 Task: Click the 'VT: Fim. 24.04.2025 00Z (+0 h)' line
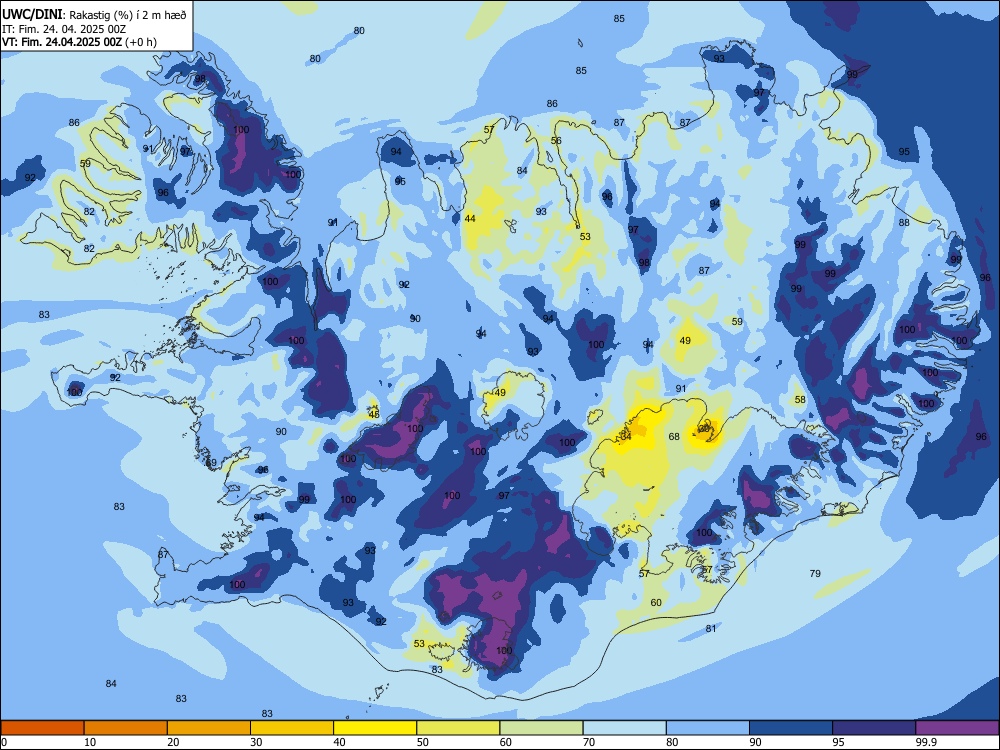[79, 42]
